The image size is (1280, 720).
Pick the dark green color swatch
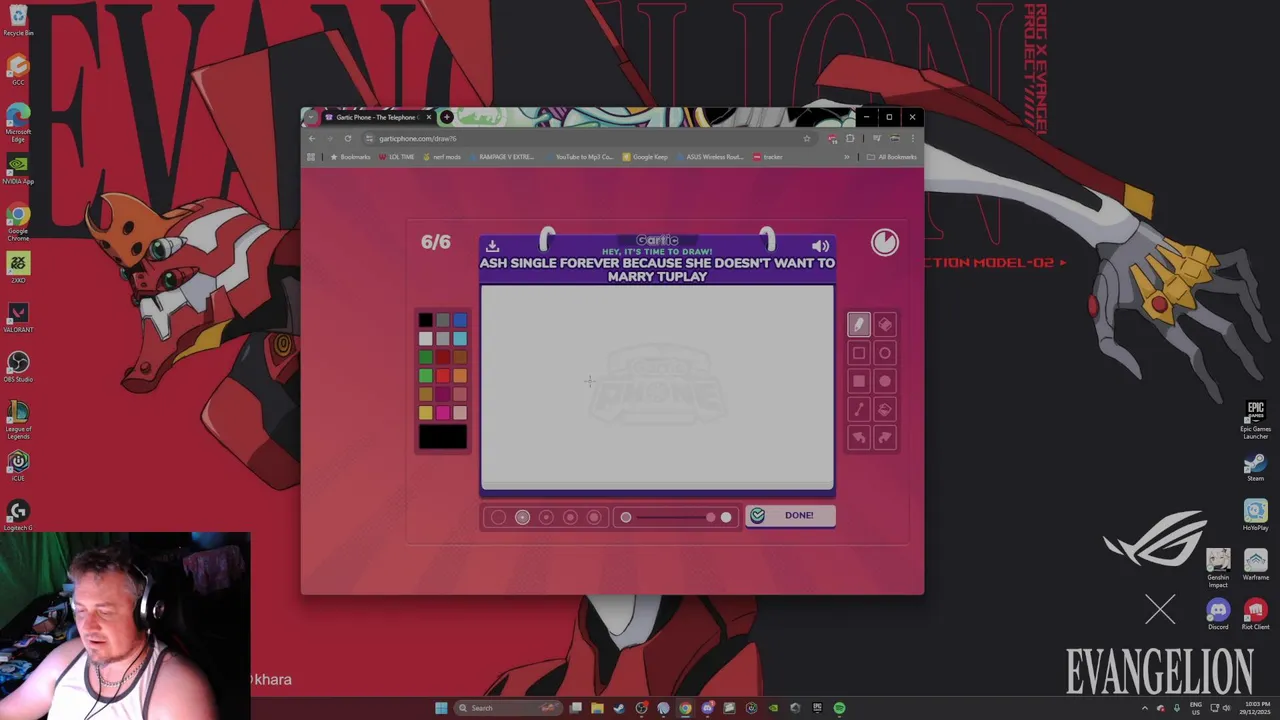[x=425, y=357]
